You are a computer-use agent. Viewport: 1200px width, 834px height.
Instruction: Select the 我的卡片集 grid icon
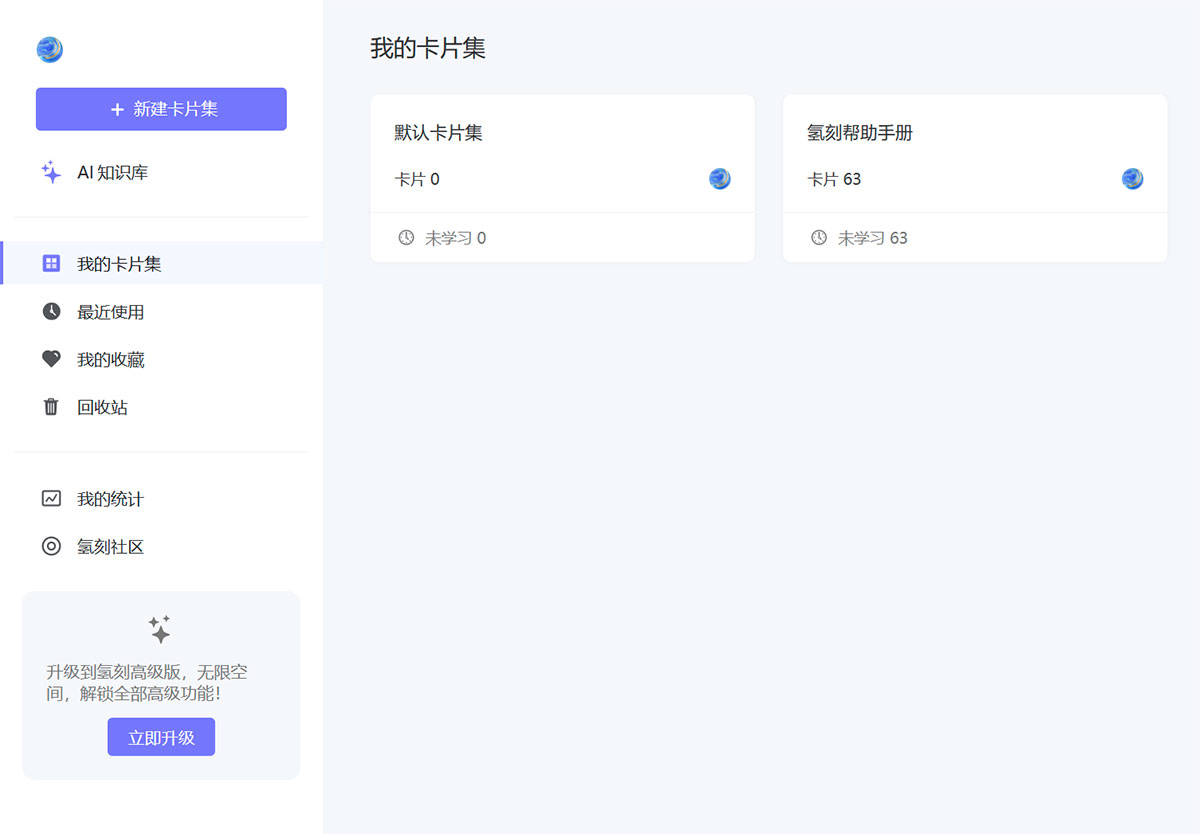click(51, 263)
